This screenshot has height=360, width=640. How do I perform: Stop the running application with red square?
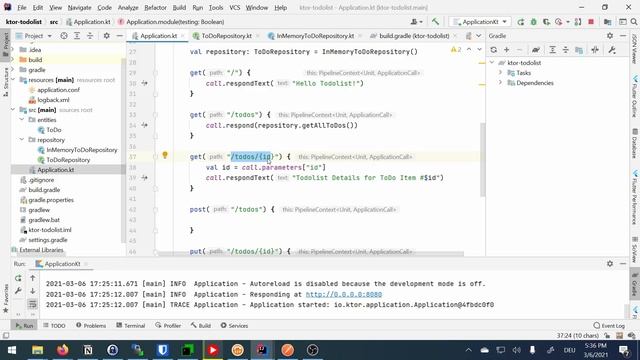point(591,22)
